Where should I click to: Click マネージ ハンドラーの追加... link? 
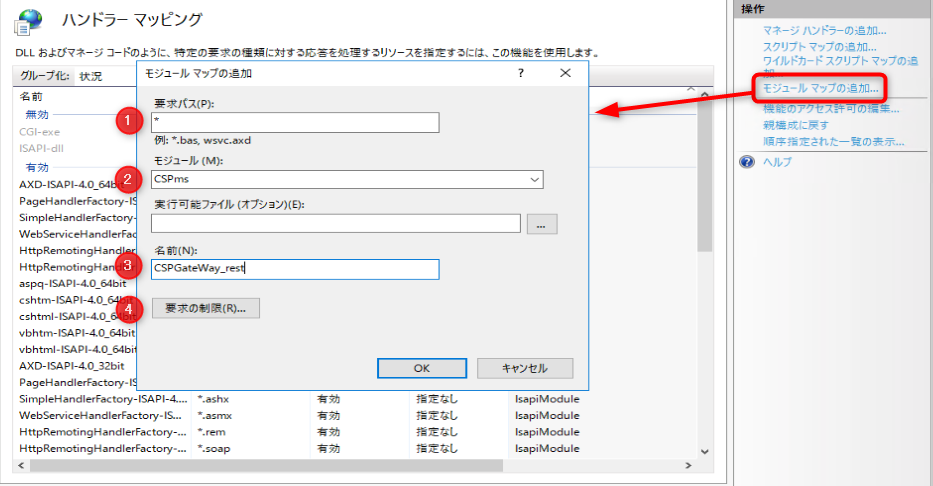(x=823, y=32)
